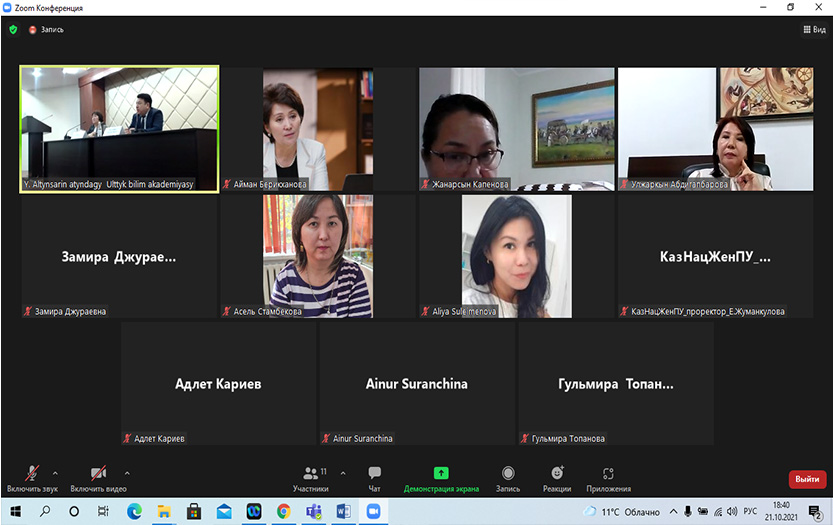
Task: Open the Chat (Чат) panel
Action: click(374, 477)
